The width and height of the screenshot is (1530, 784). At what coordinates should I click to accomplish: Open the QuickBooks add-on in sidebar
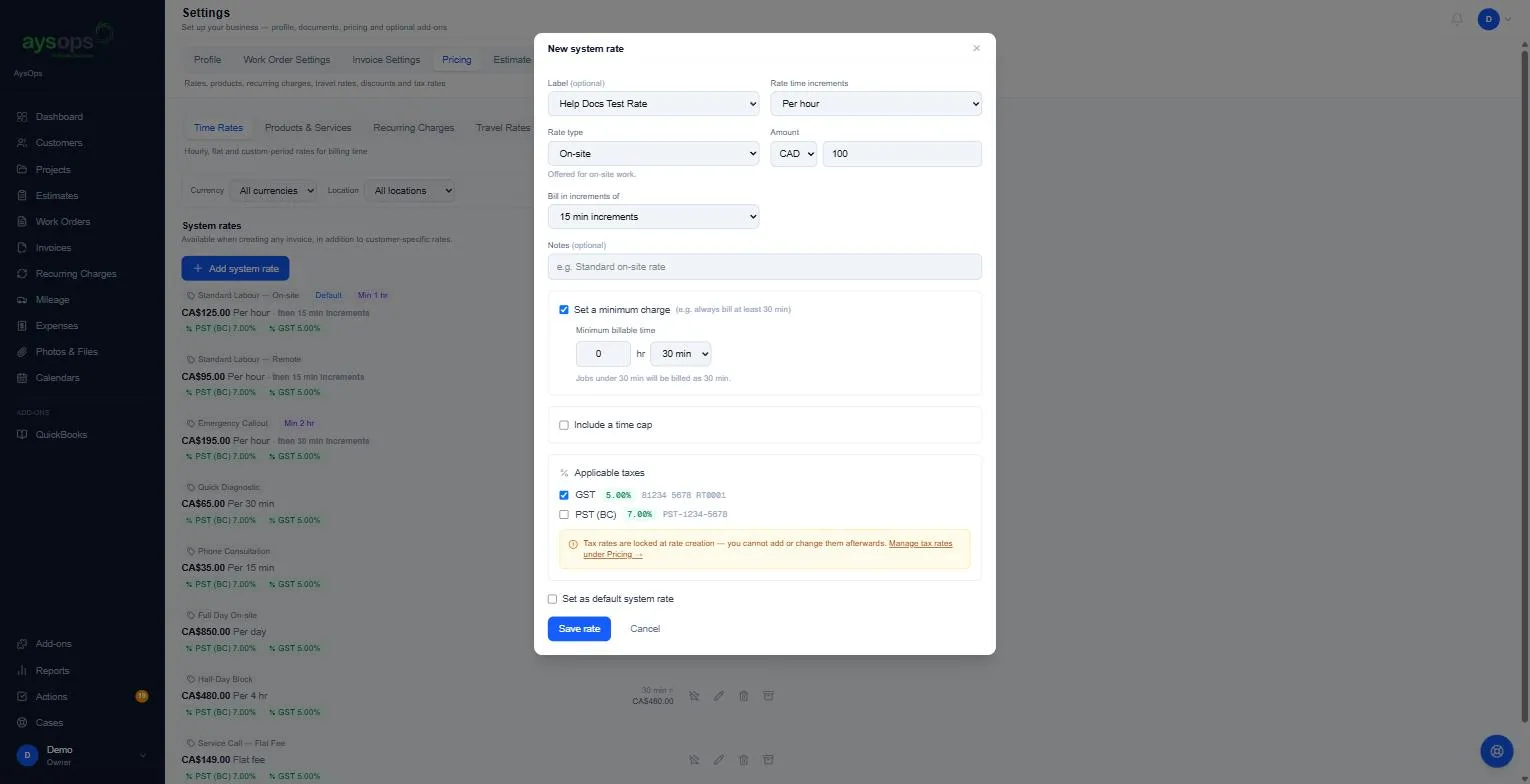(61, 435)
